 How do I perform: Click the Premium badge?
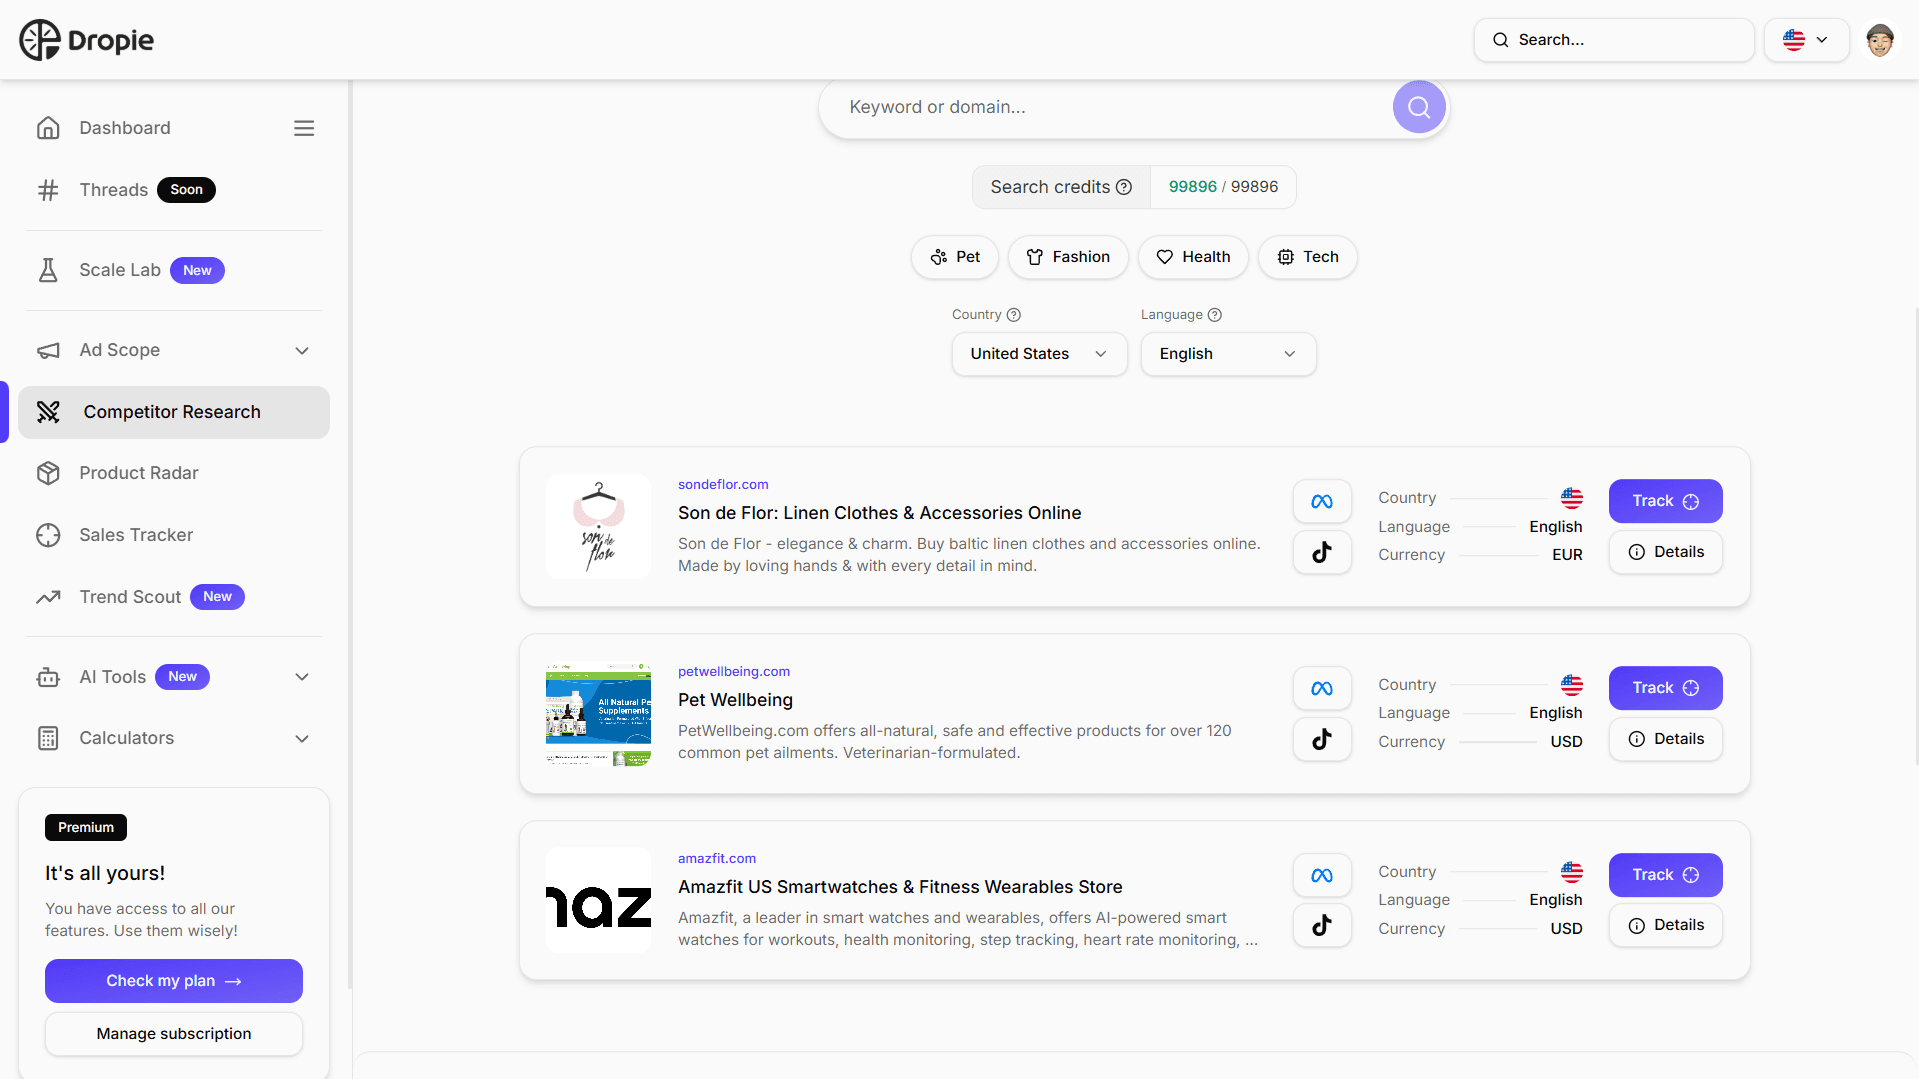pos(86,827)
